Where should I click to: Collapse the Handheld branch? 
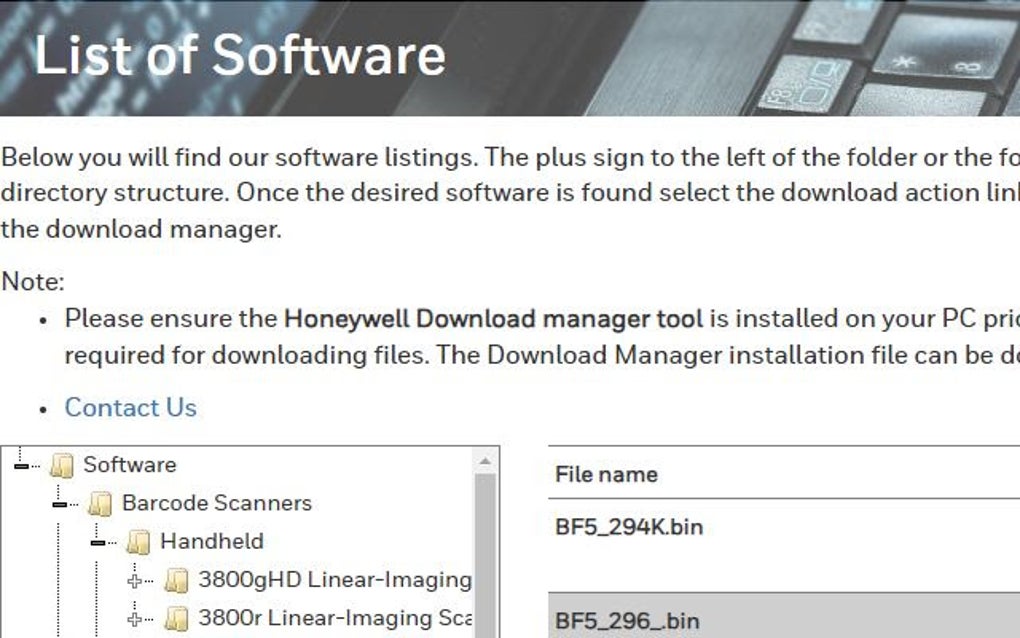[x=96, y=541]
